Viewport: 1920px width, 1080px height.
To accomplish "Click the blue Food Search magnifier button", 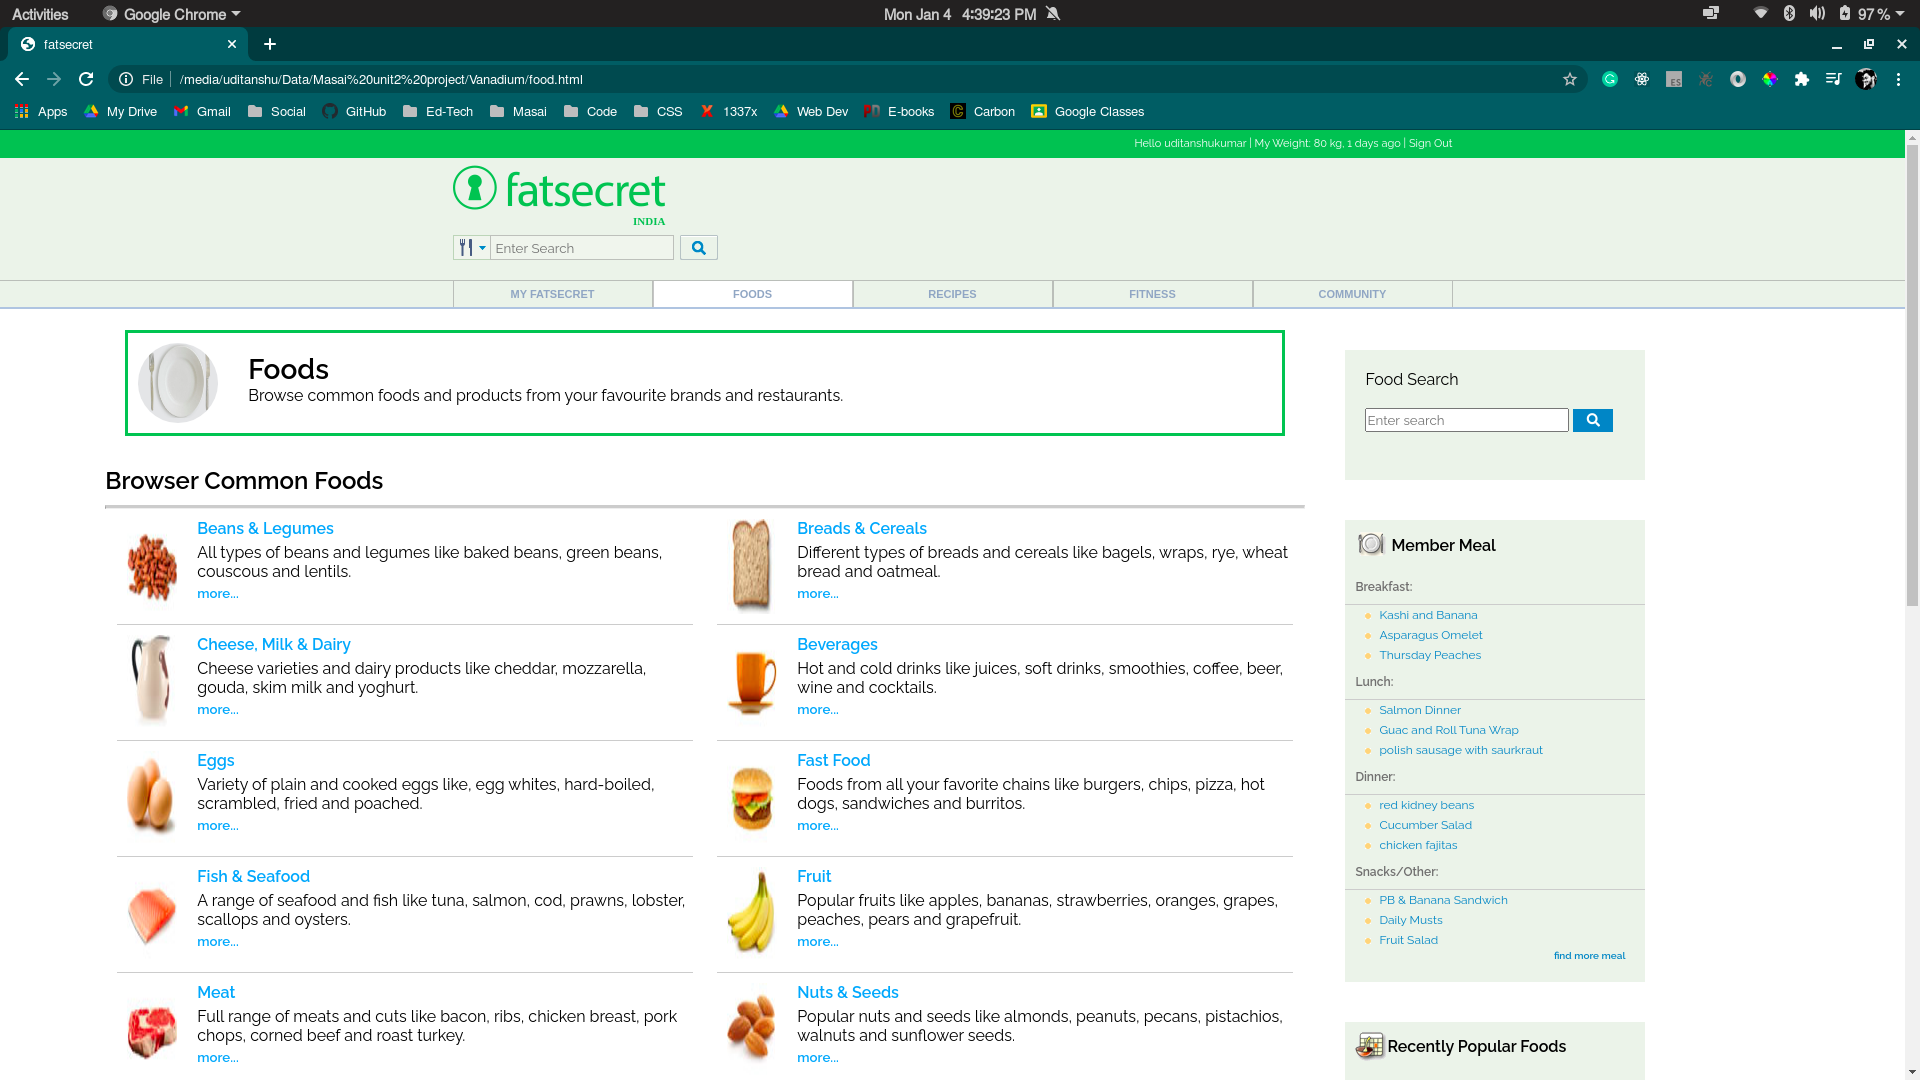I will (1592, 421).
